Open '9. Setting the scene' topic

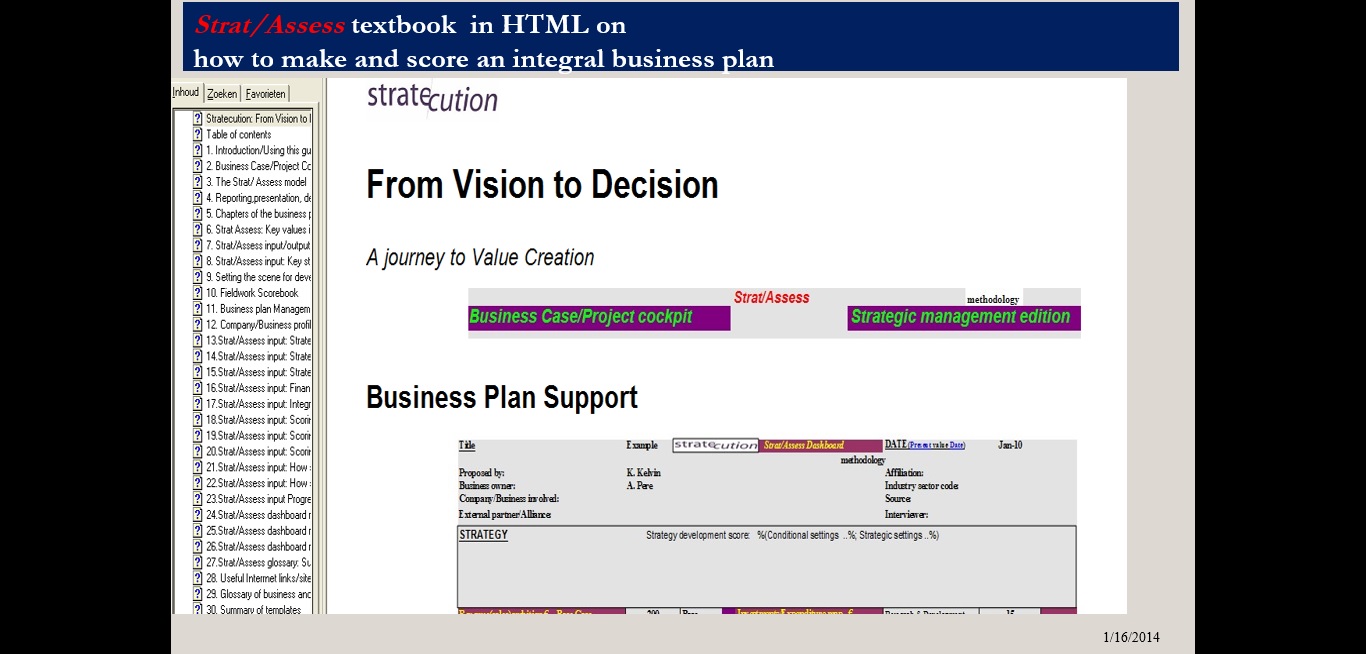(258, 277)
